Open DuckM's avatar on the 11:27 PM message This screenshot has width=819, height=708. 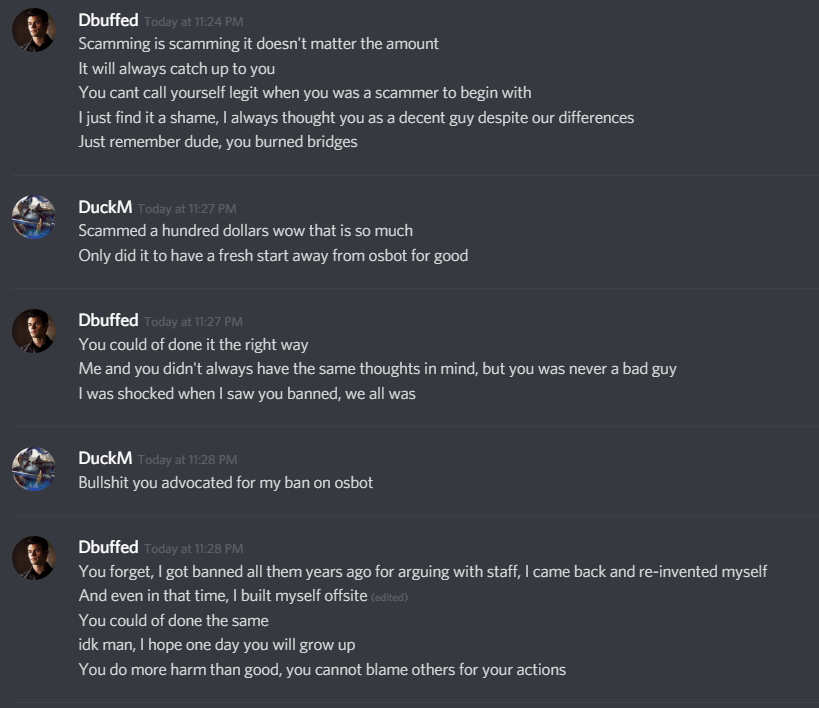pyautogui.click(x=34, y=217)
